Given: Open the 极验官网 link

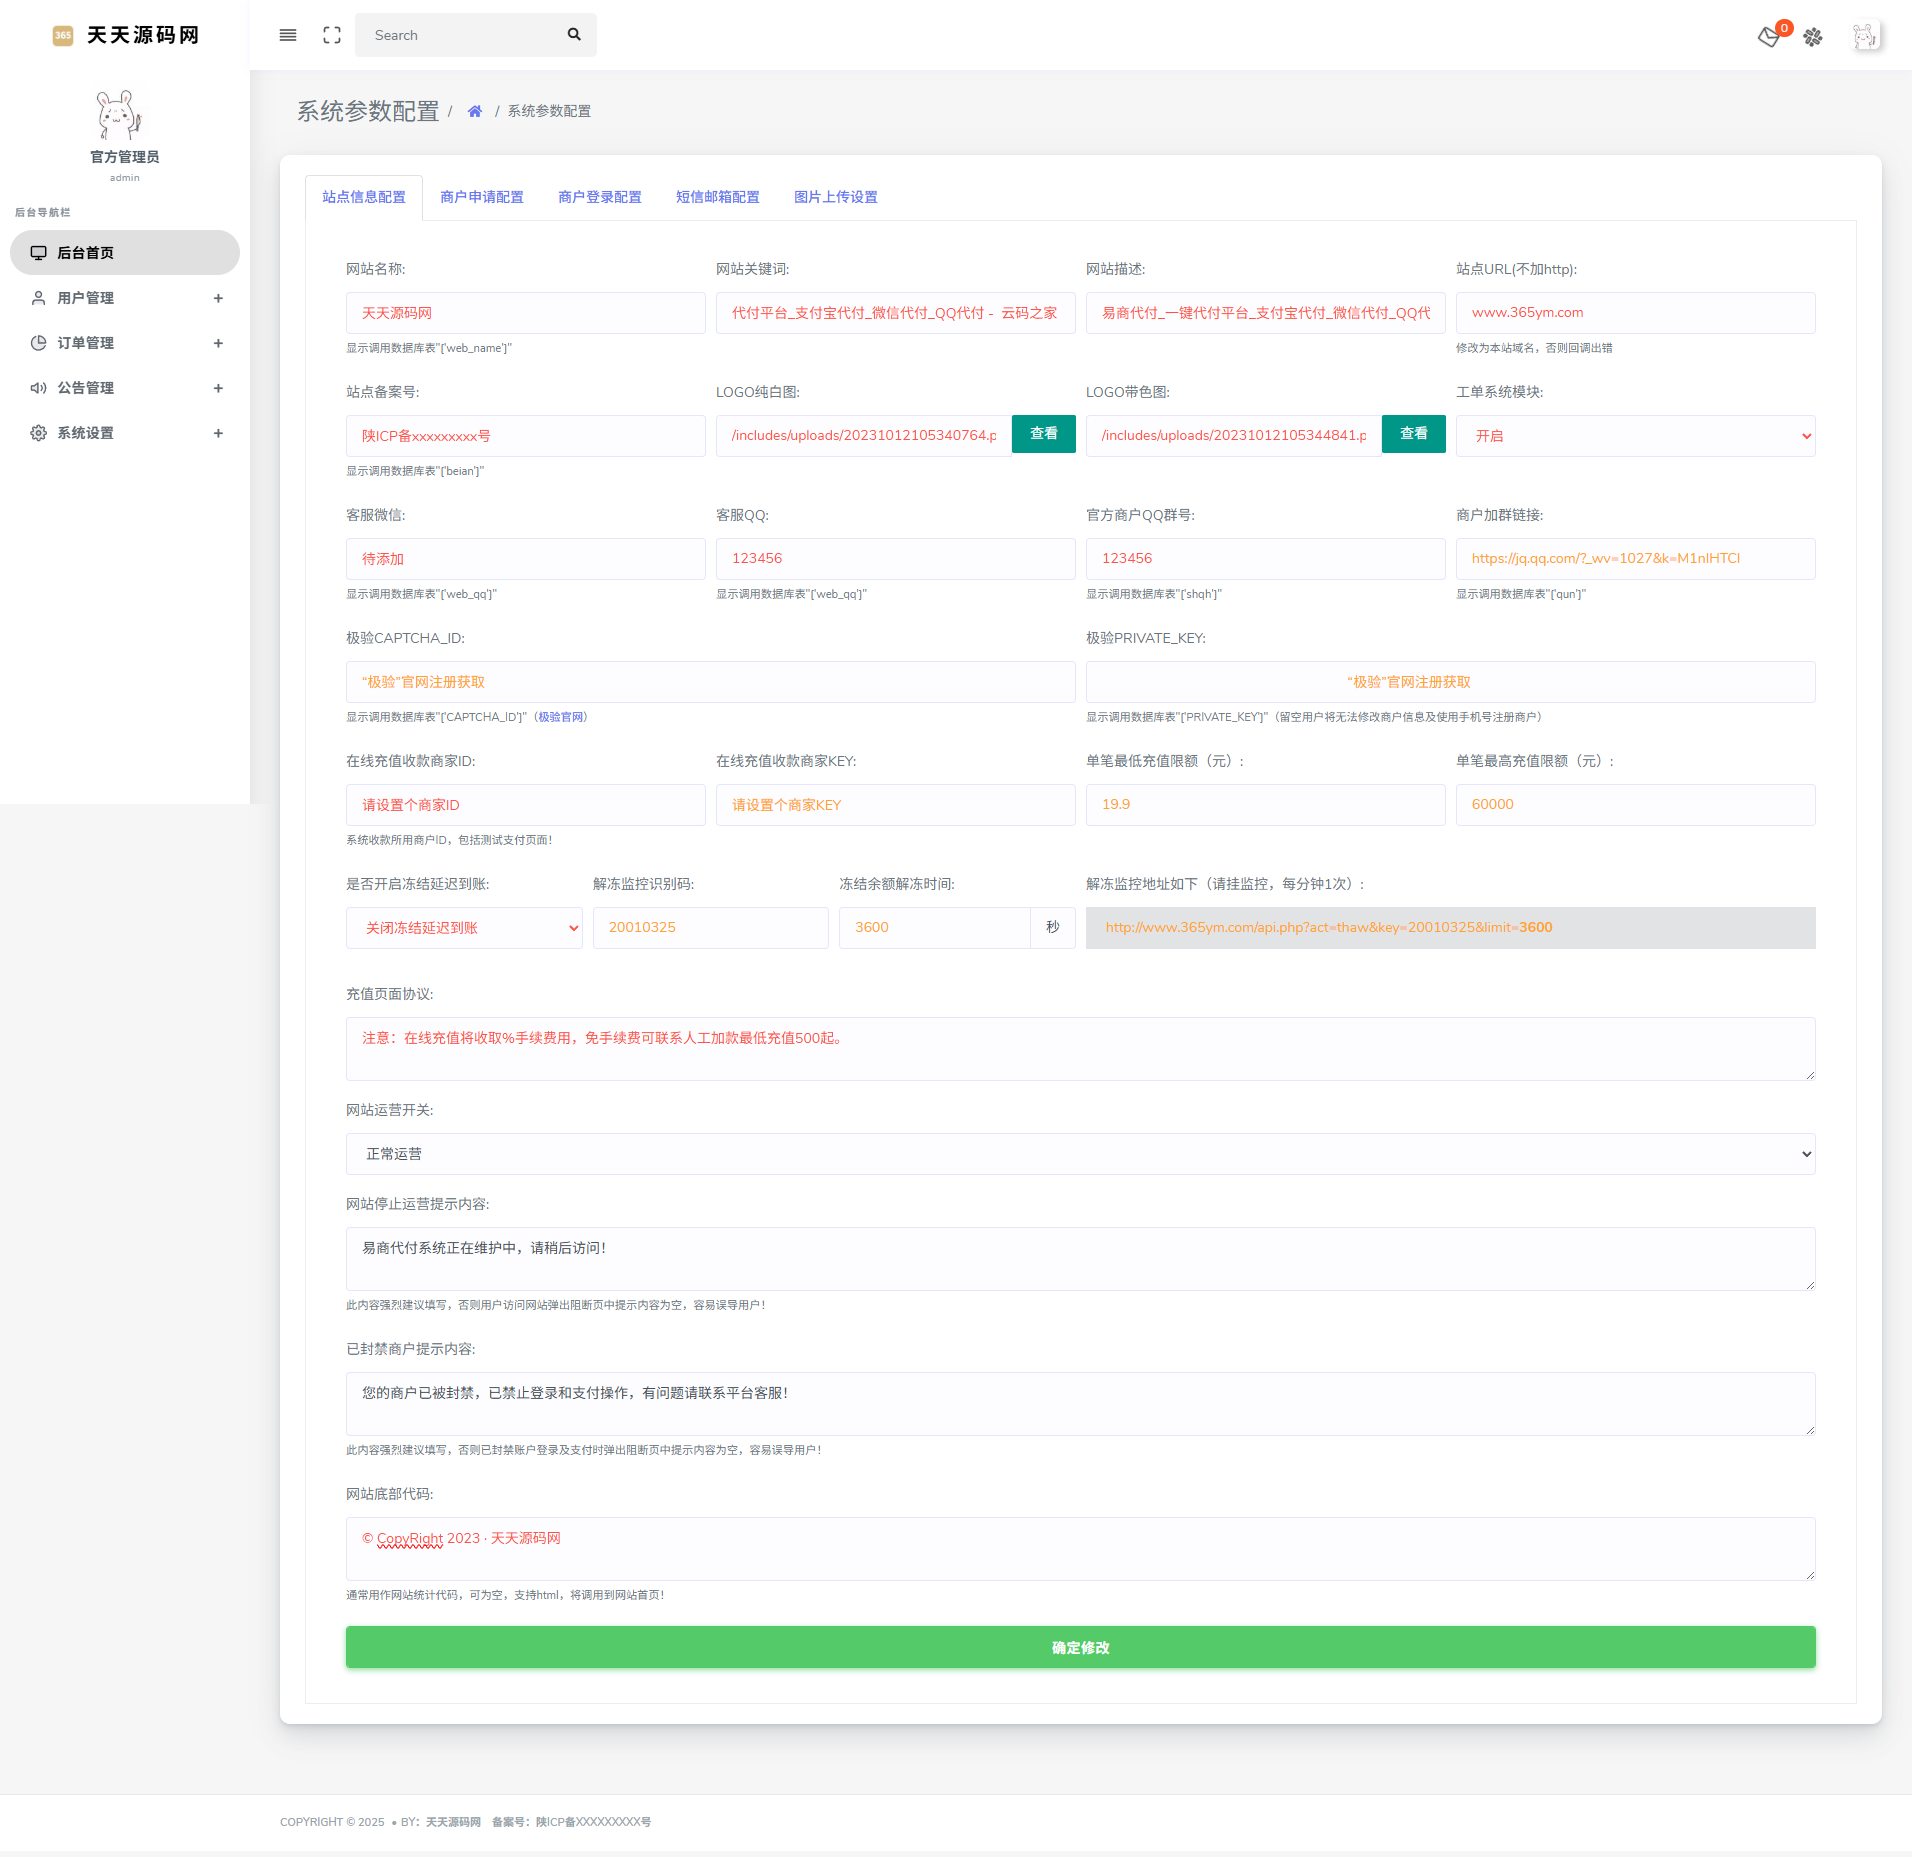Looking at the screenshot, I should (561, 717).
